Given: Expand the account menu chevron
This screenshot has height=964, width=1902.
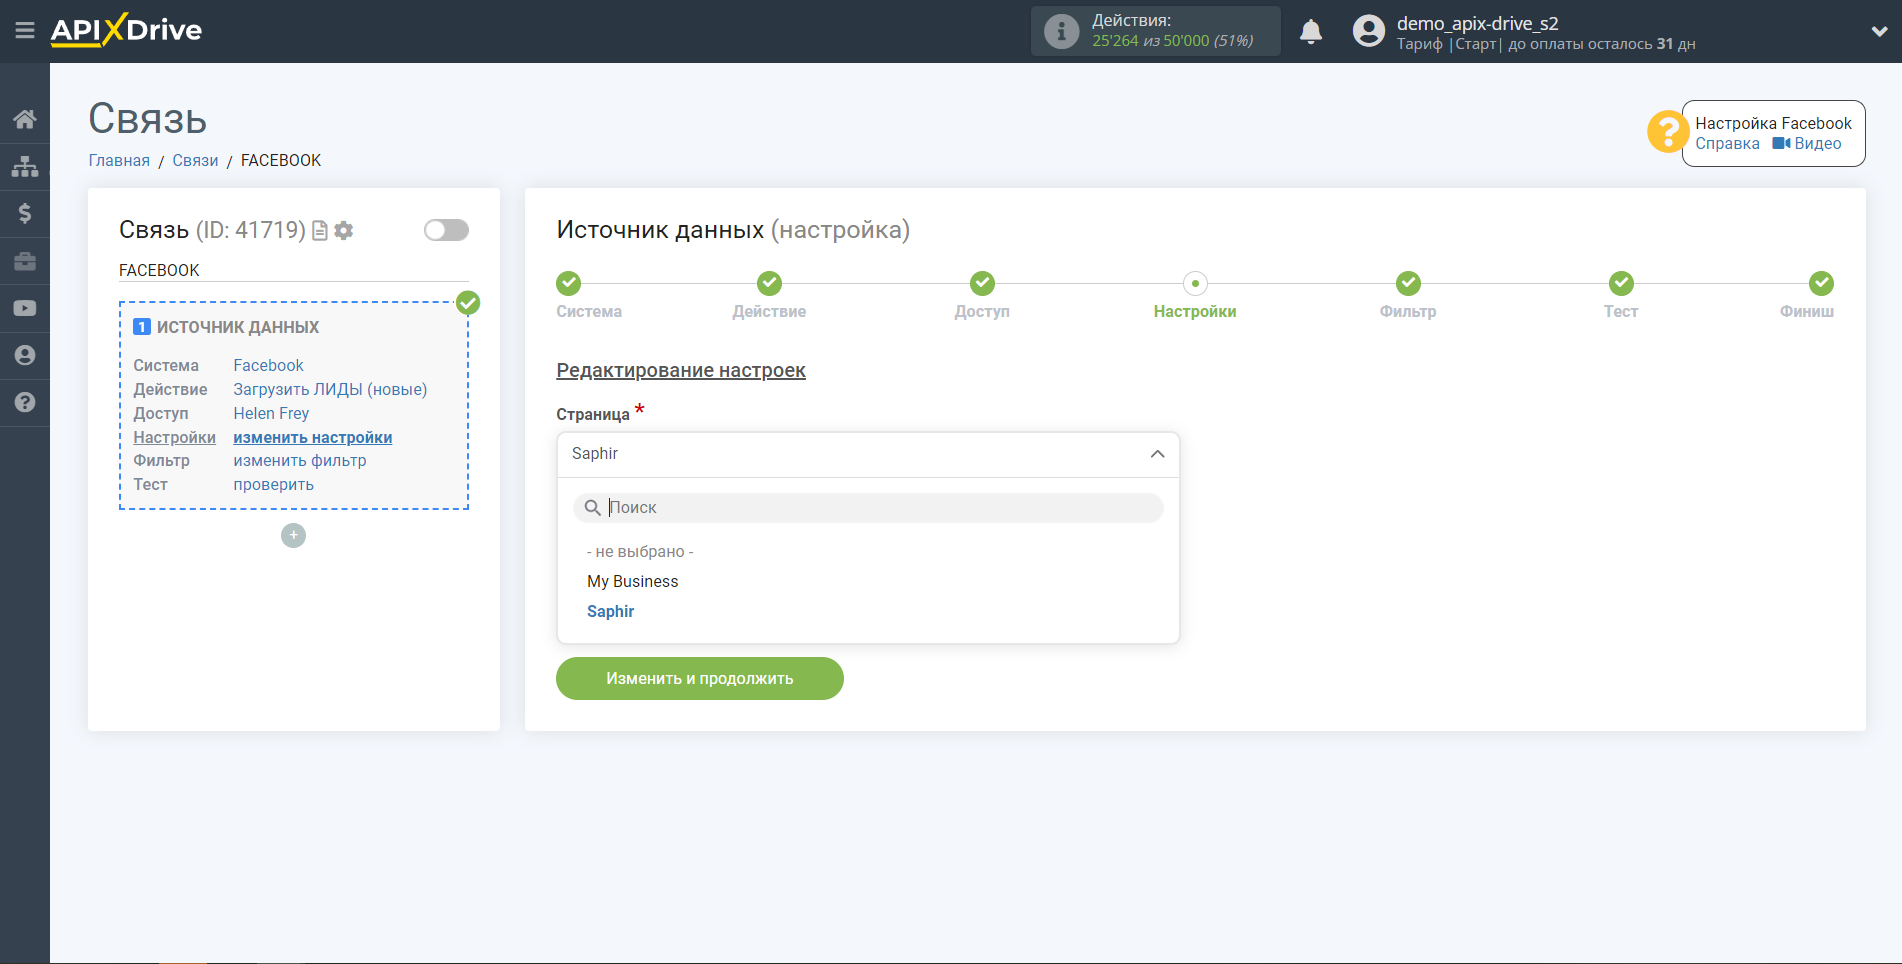Looking at the screenshot, I should coord(1879,31).
